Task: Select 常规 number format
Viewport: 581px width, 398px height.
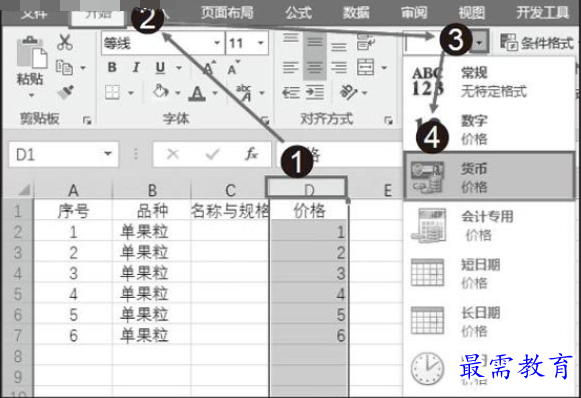Action: (x=489, y=82)
